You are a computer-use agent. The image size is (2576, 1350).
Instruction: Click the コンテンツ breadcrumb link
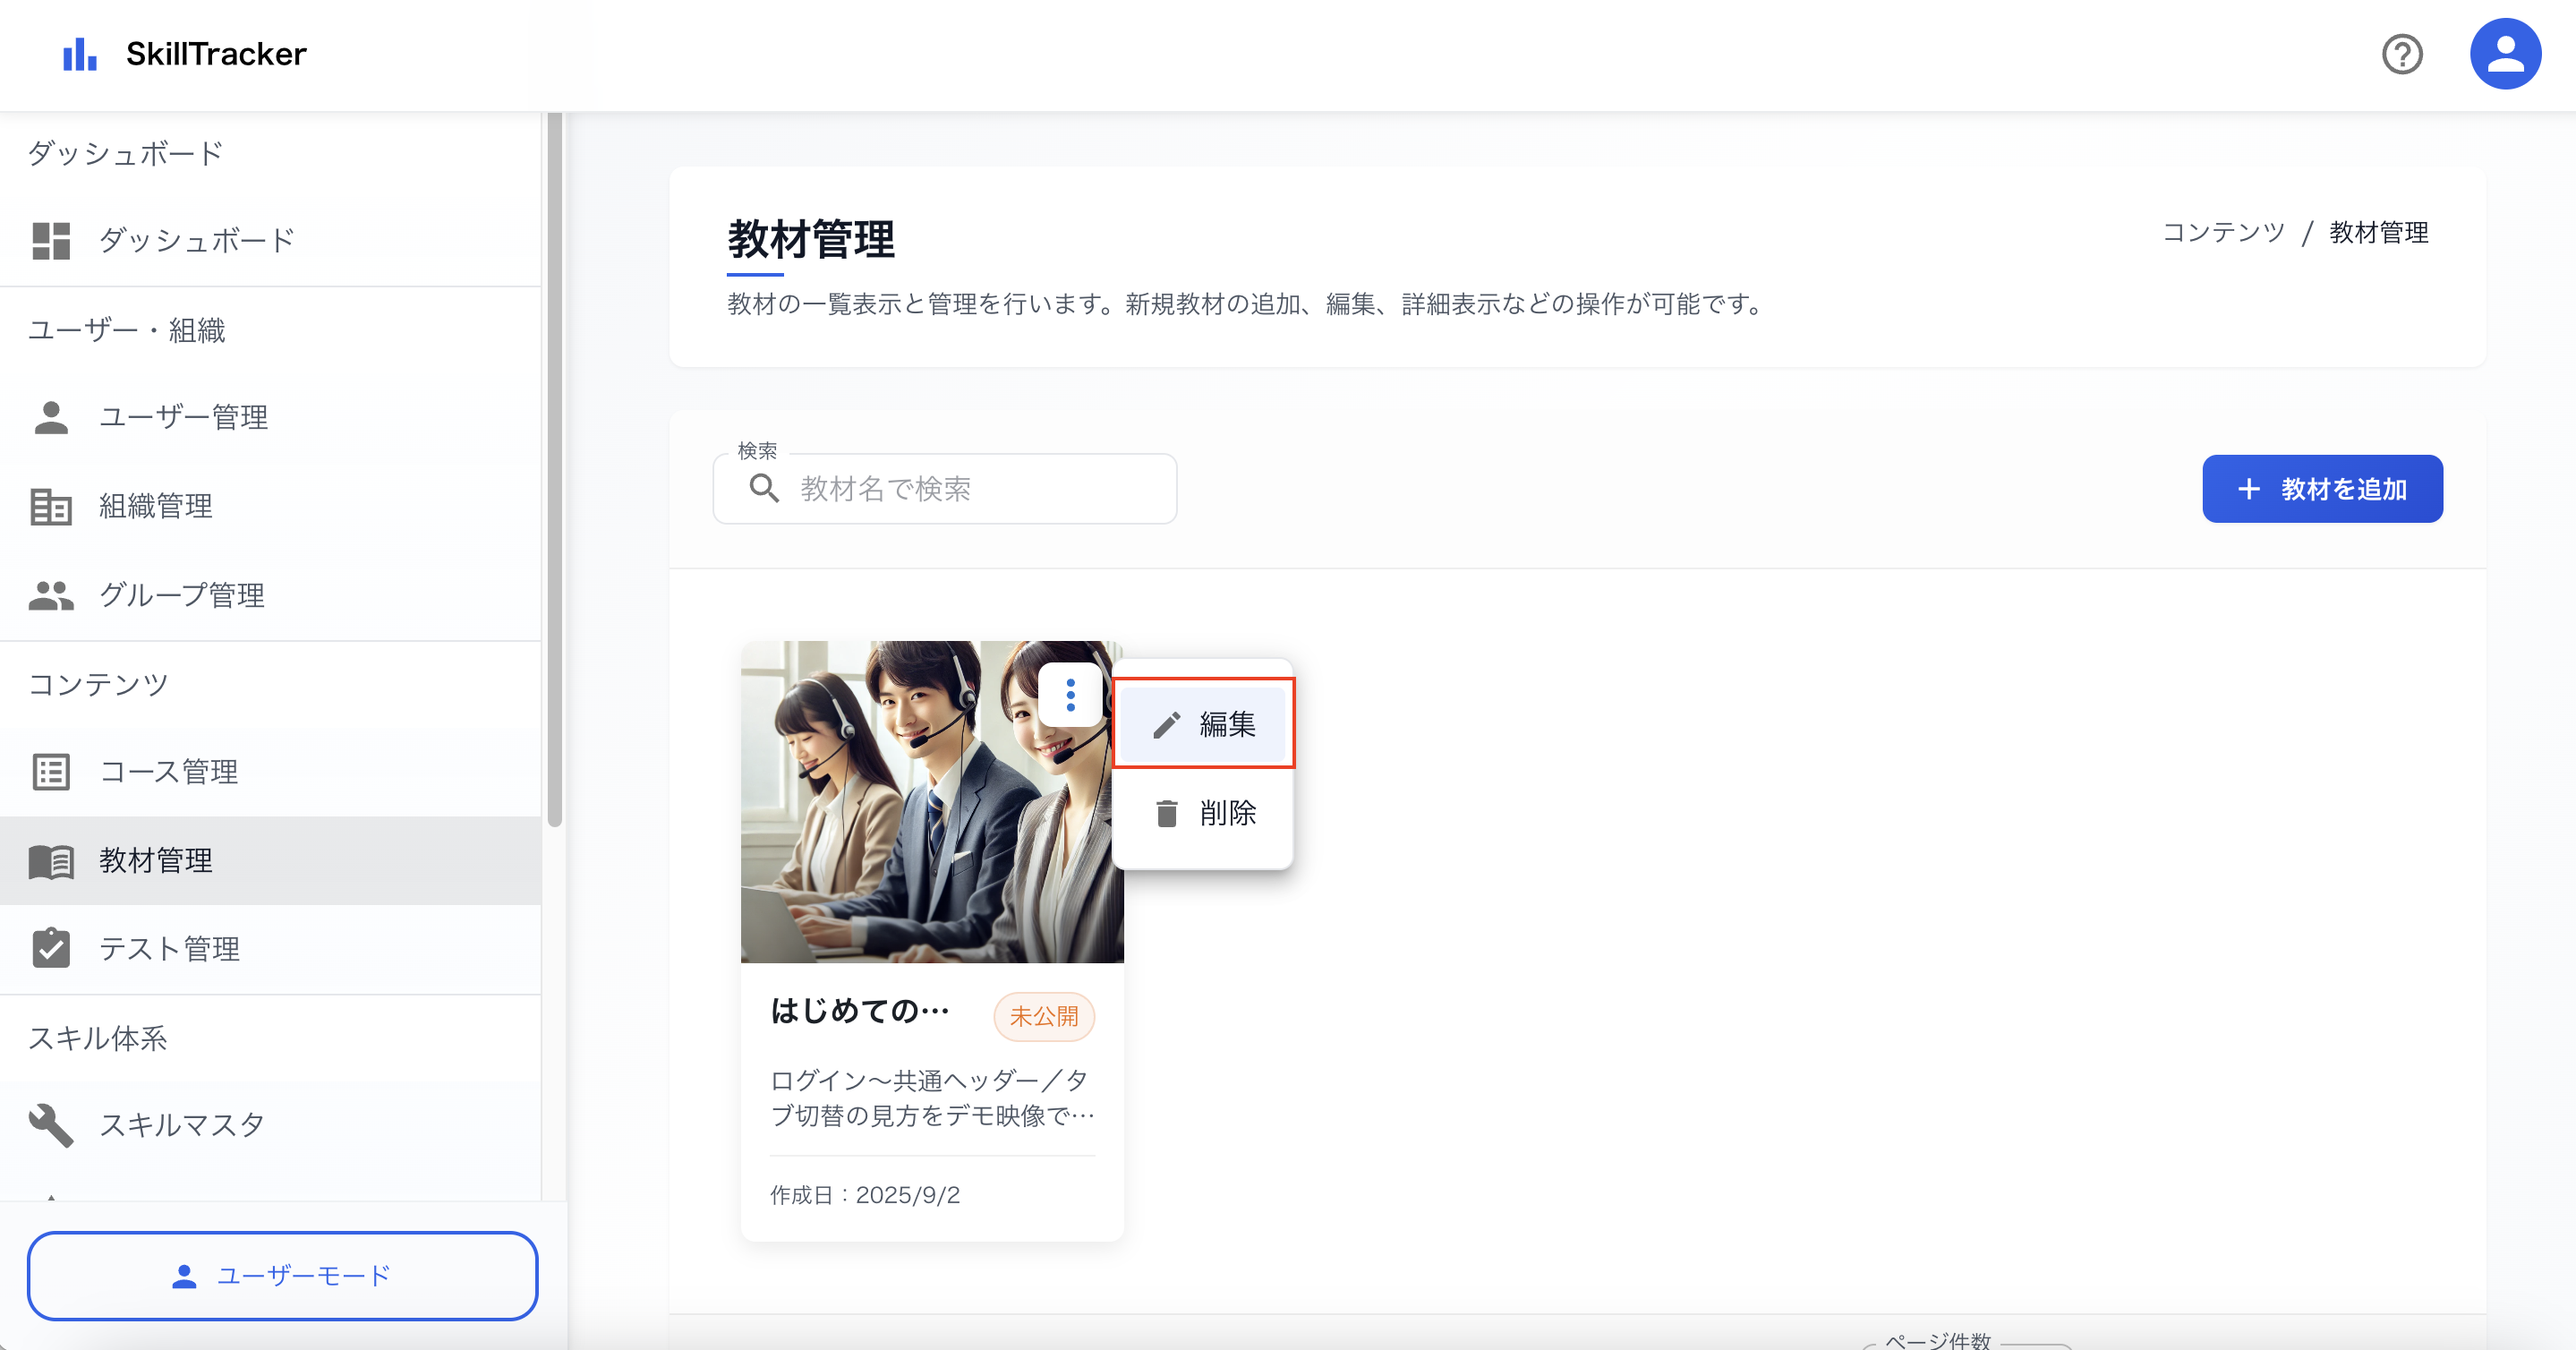point(2224,233)
